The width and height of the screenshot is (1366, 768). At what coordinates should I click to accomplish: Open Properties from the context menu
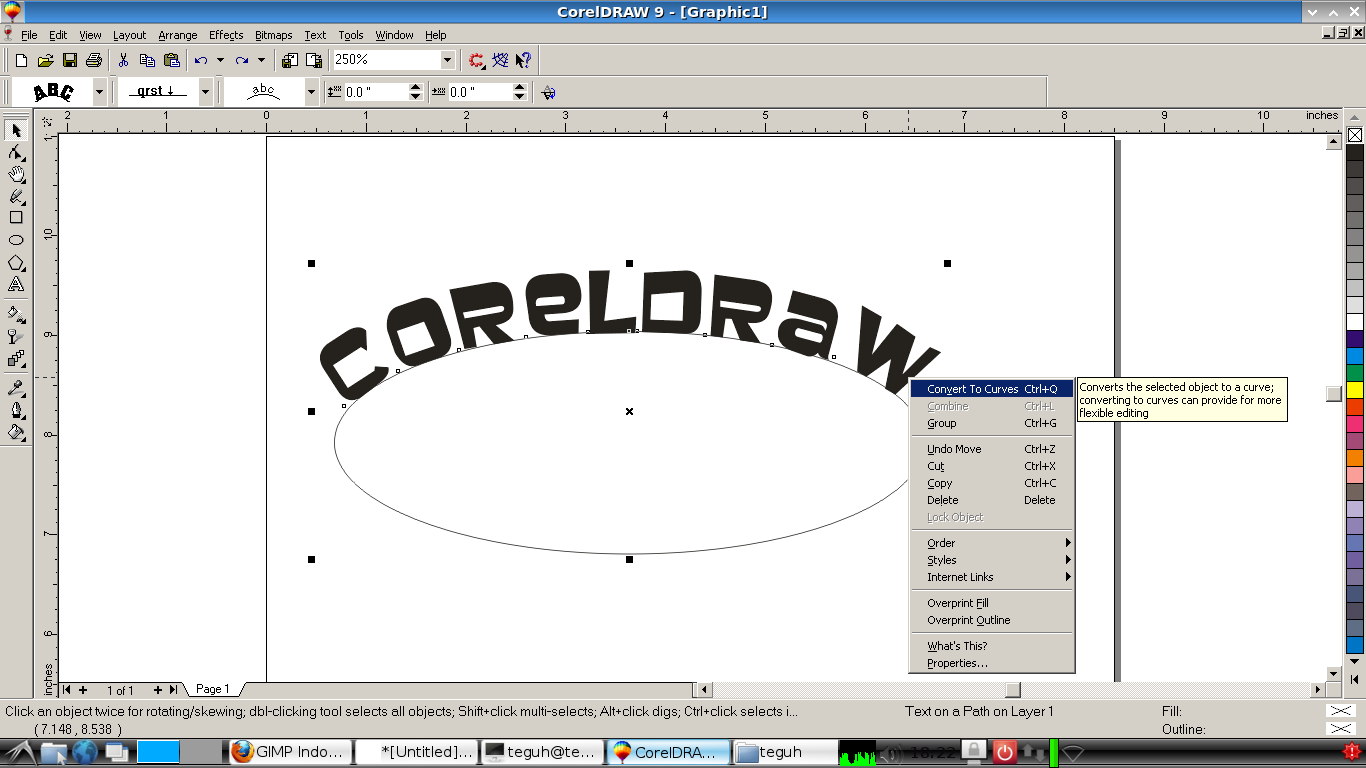tap(991, 663)
